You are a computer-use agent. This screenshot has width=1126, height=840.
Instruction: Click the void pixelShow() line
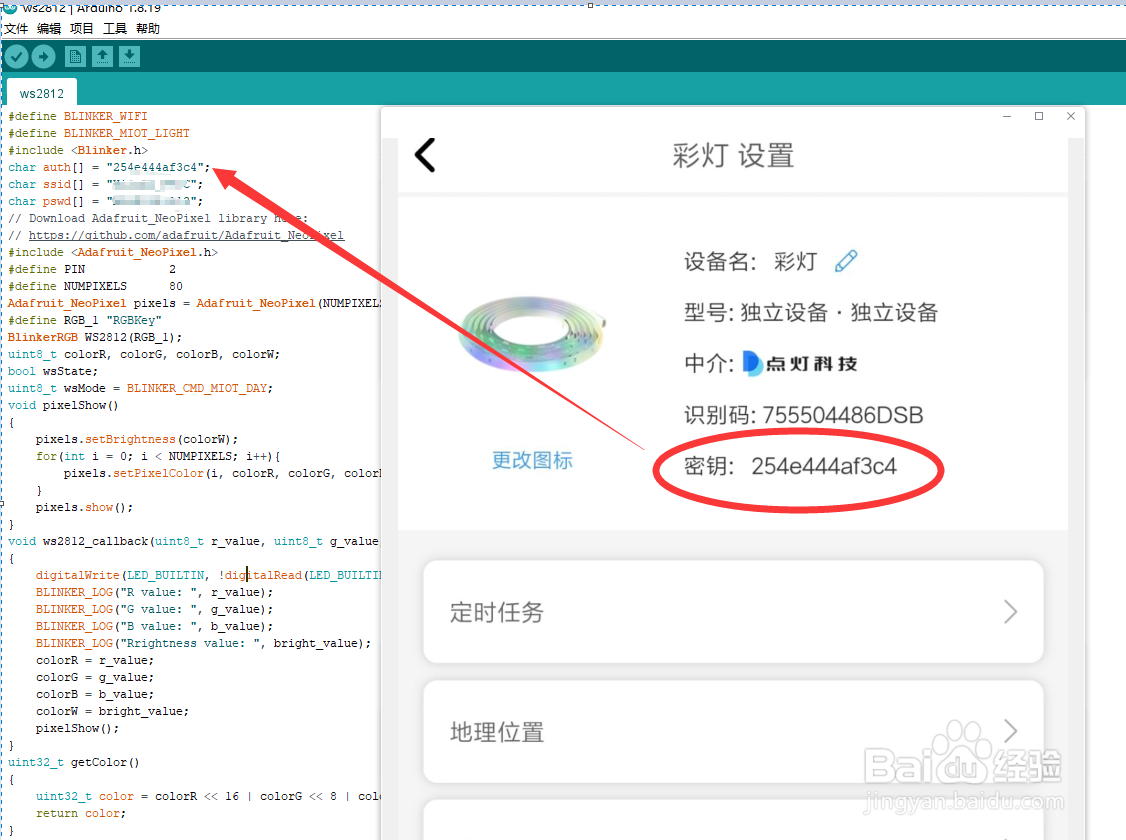tap(63, 406)
